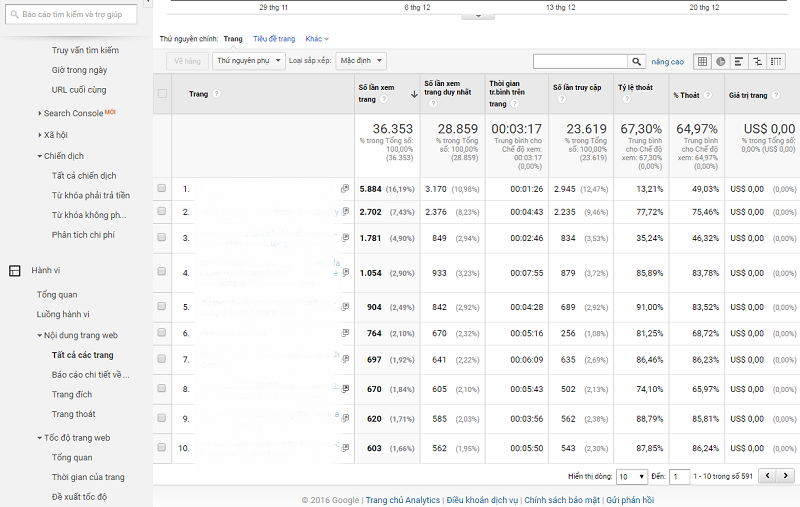Select the pivot table view icon
Screen dimensions: 800x507
pos(776,61)
